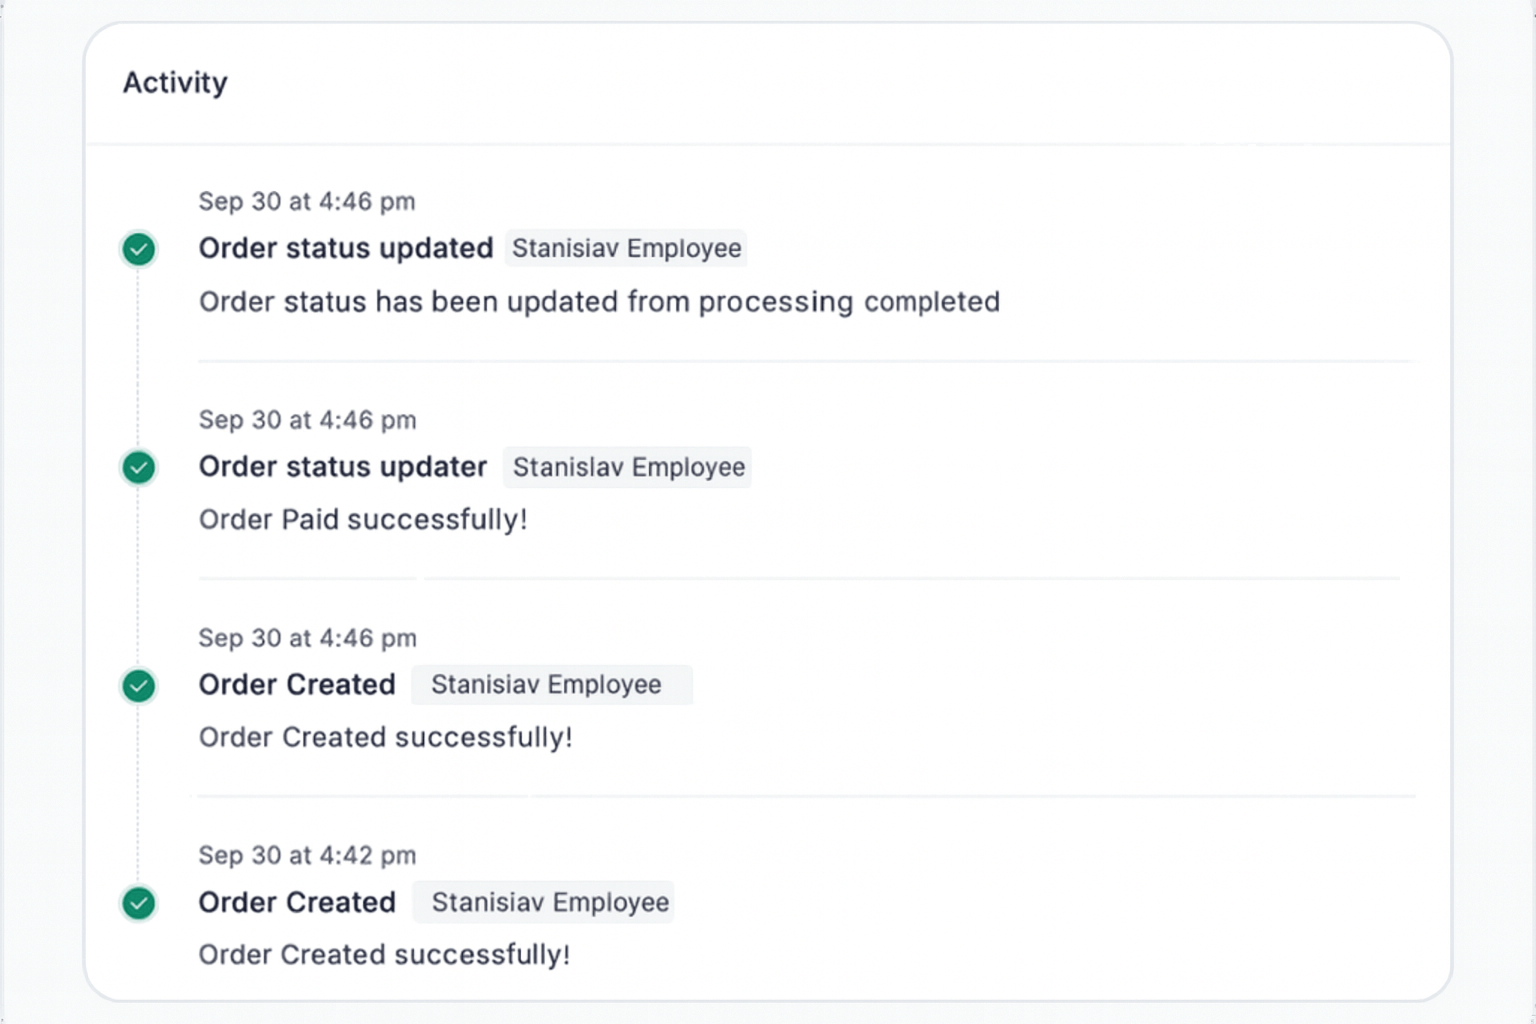1536x1024 pixels.
Task: Click the check icon for Order Created at 4:46
Action: pos(138,686)
